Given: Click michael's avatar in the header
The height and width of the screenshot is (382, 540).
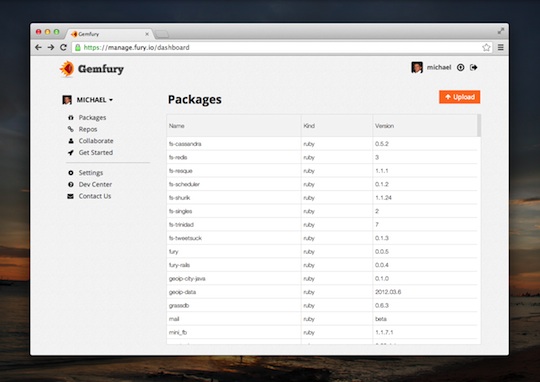Looking at the screenshot, I should (417, 67).
